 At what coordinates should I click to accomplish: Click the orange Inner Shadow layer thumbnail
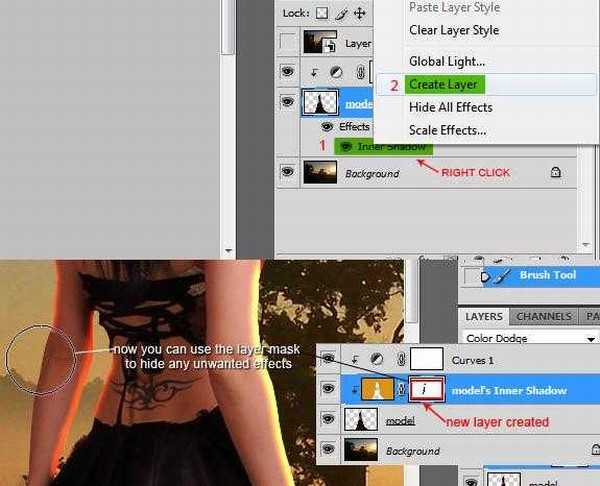pyautogui.click(x=376, y=391)
